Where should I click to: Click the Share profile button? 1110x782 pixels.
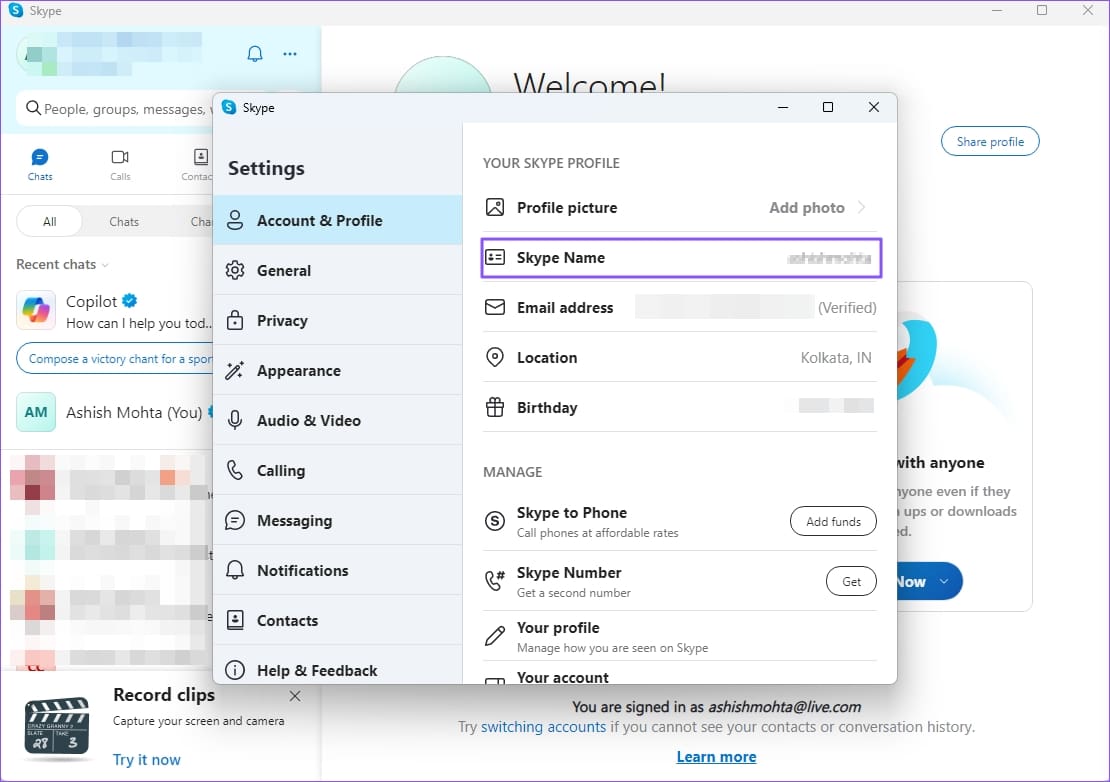coord(990,142)
